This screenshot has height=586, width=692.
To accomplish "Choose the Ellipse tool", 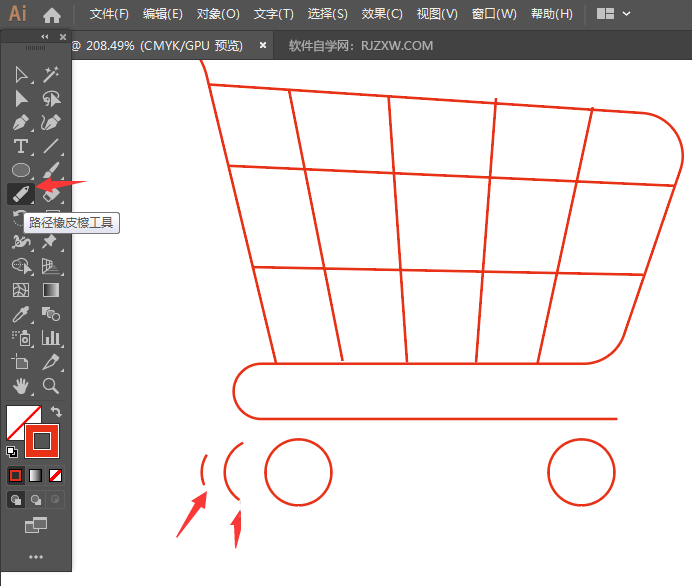I will (21, 170).
